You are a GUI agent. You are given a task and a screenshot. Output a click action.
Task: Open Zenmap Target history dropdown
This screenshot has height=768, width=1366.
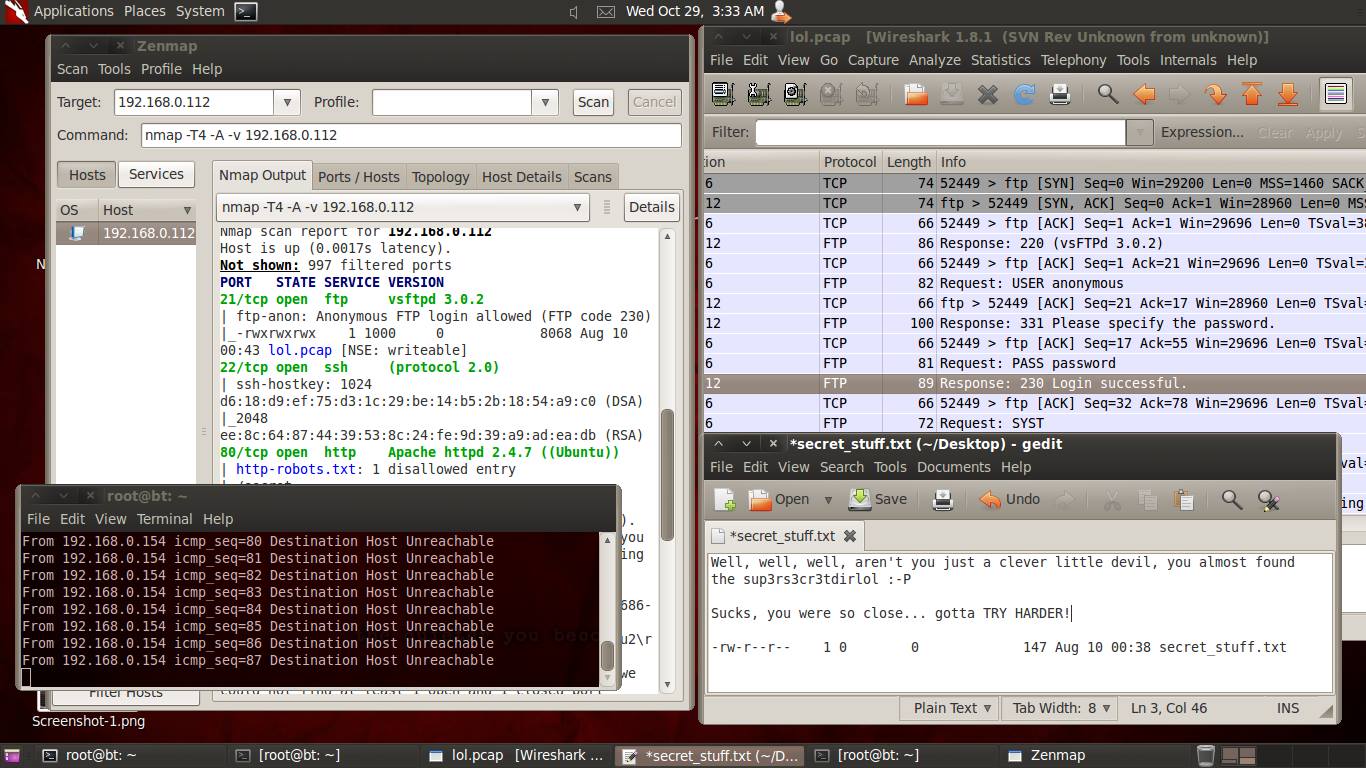(x=287, y=102)
